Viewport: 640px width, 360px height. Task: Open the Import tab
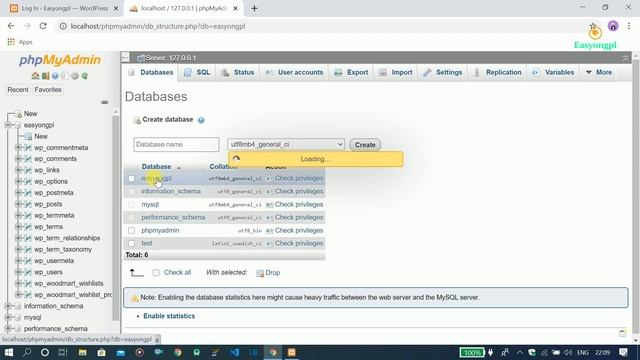[396, 73]
